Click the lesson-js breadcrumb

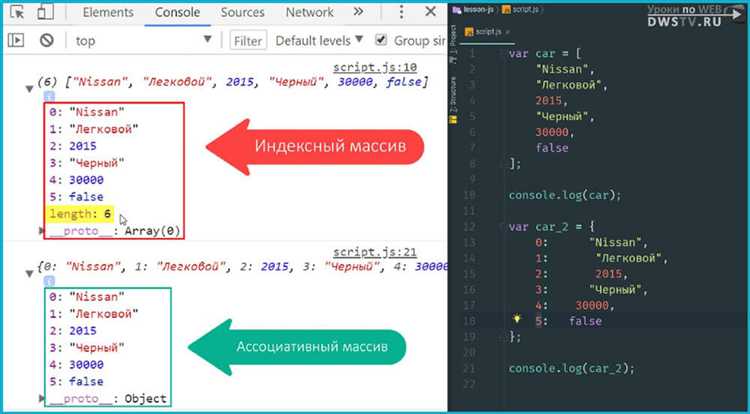pyautogui.click(x=478, y=10)
